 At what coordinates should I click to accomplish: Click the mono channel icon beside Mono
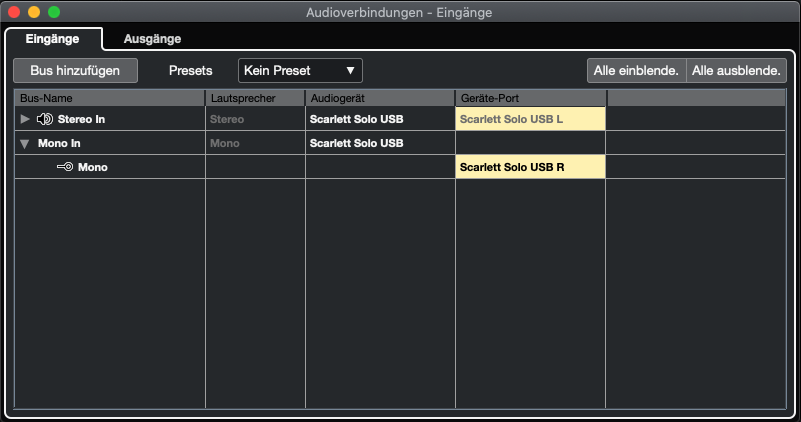coord(65,167)
